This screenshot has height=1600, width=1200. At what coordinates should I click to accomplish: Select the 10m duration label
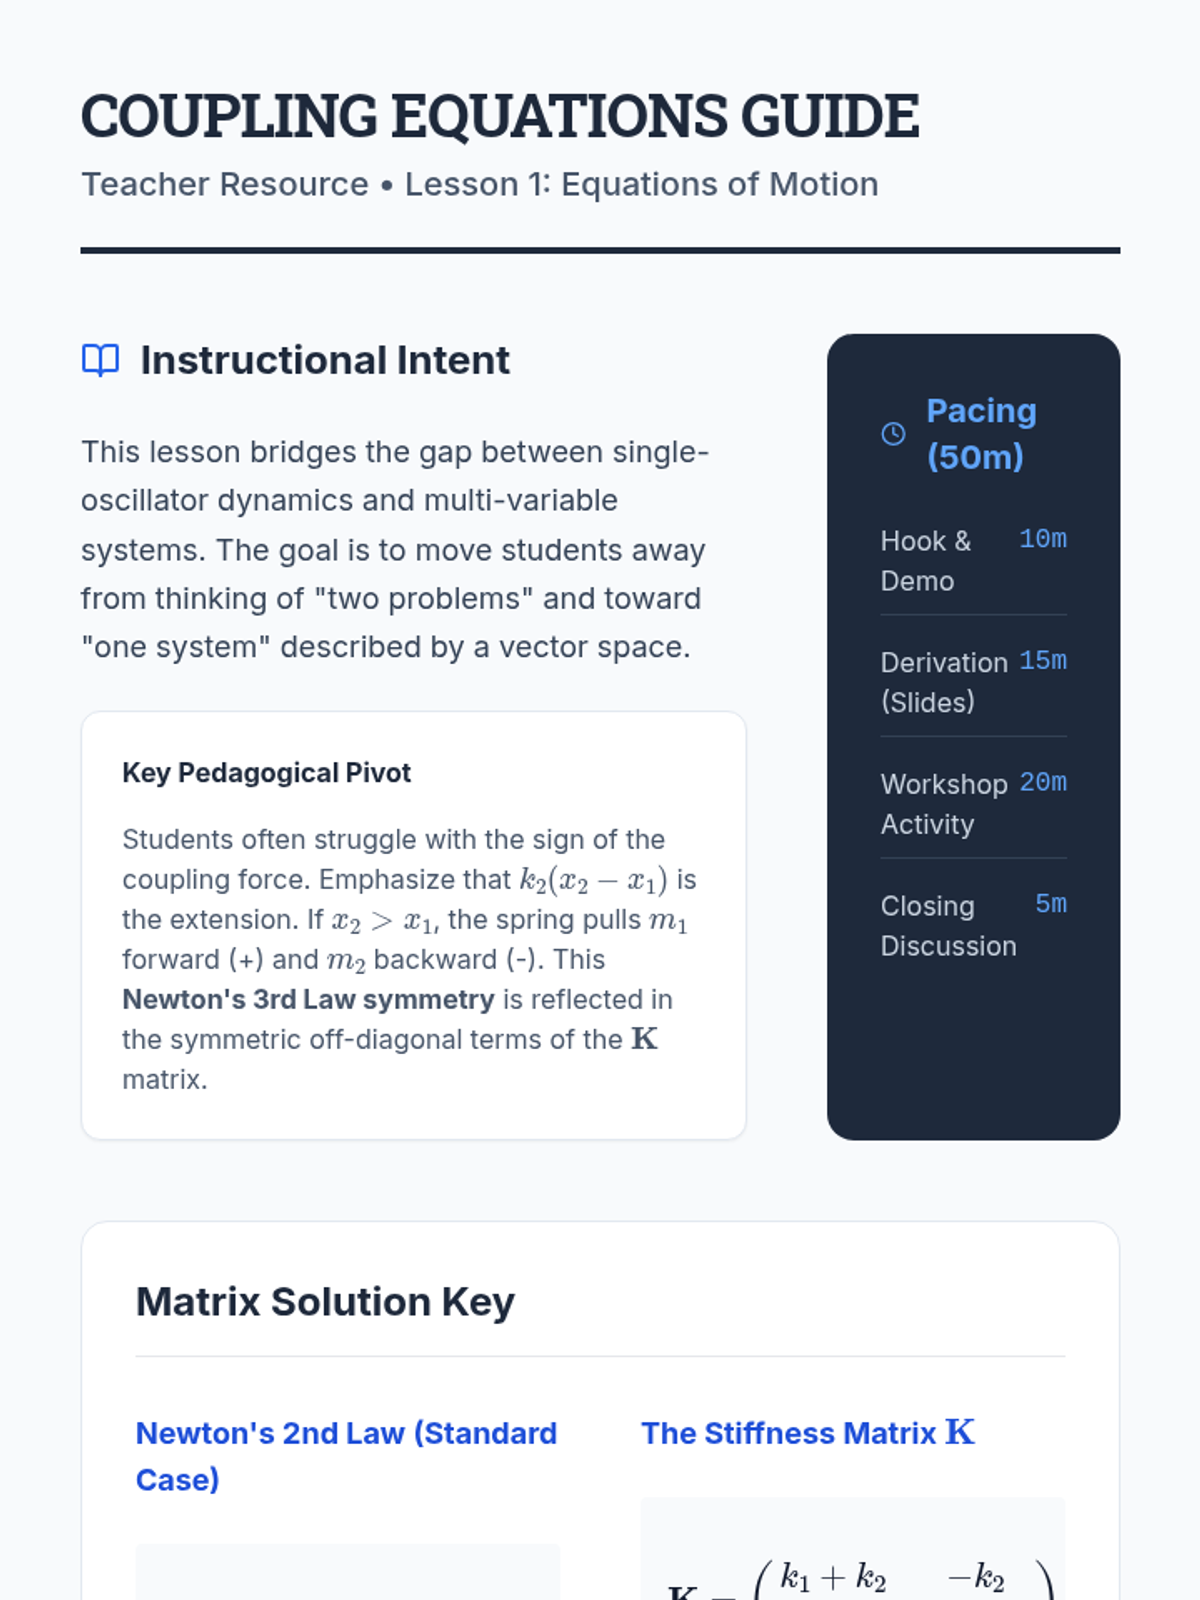[x=1042, y=539]
